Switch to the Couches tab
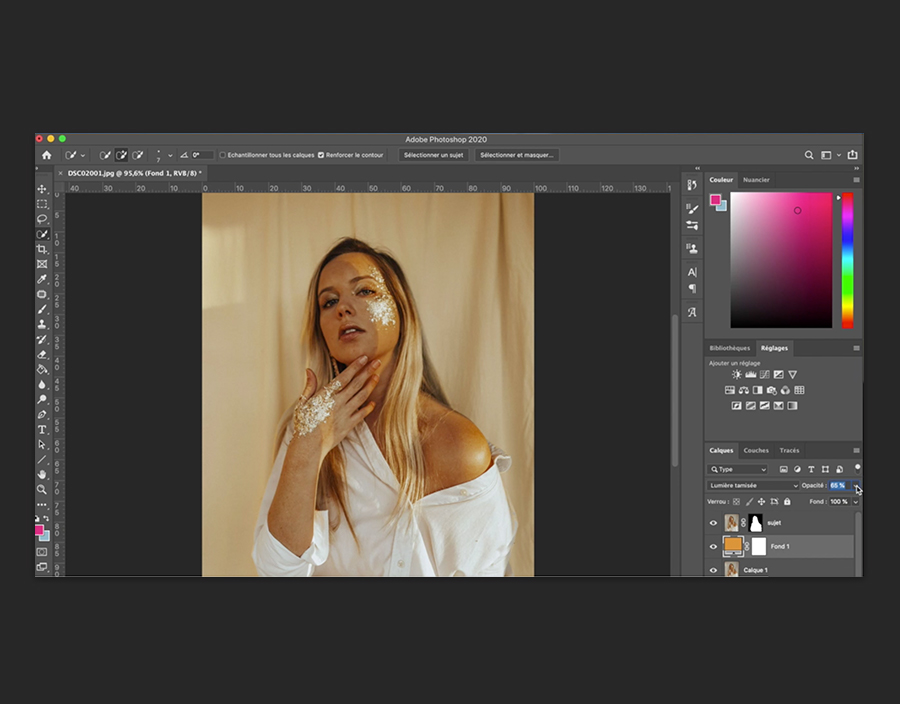Image resolution: width=900 pixels, height=704 pixels. tap(756, 450)
